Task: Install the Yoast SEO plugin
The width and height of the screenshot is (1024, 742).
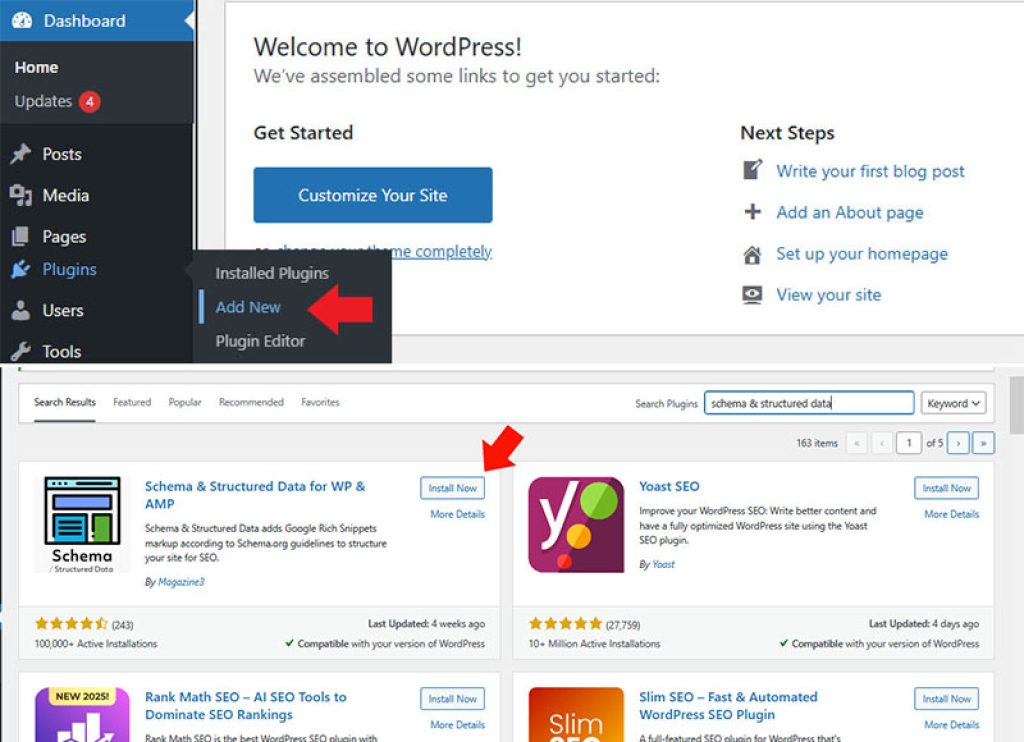Action: pyautogui.click(x=946, y=488)
